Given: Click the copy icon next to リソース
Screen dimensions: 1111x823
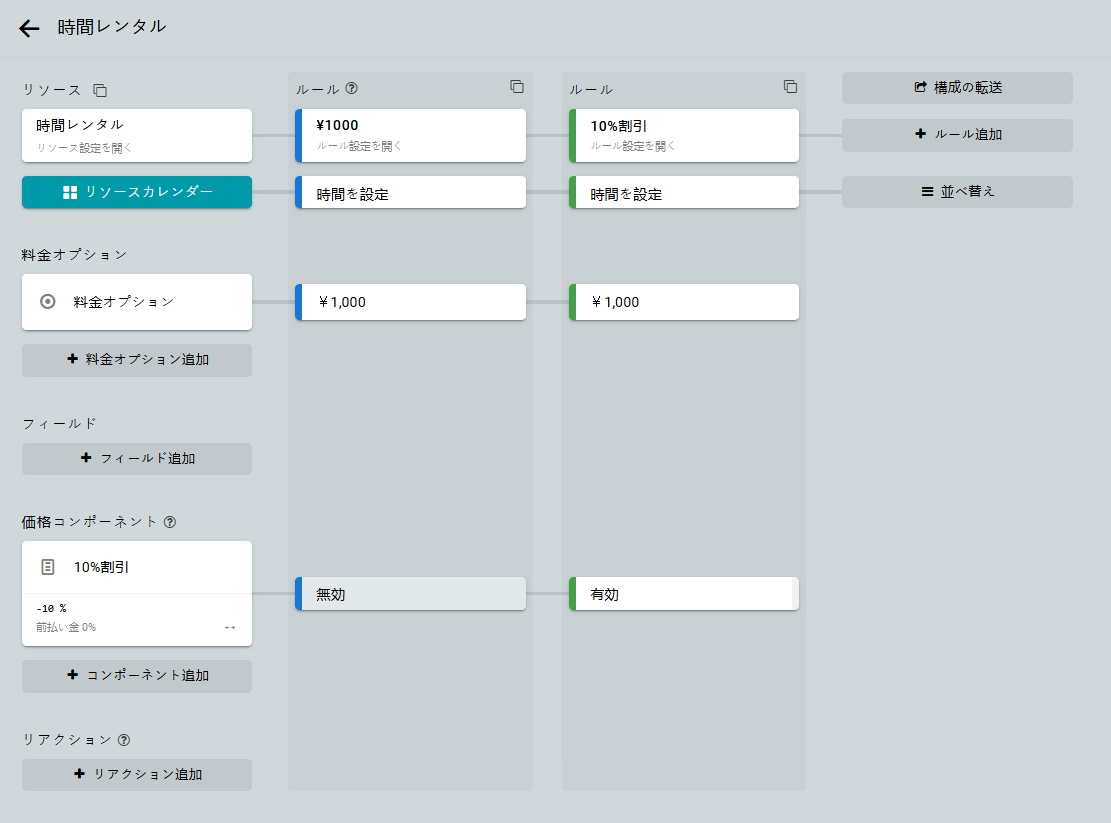Looking at the screenshot, I should 100,90.
